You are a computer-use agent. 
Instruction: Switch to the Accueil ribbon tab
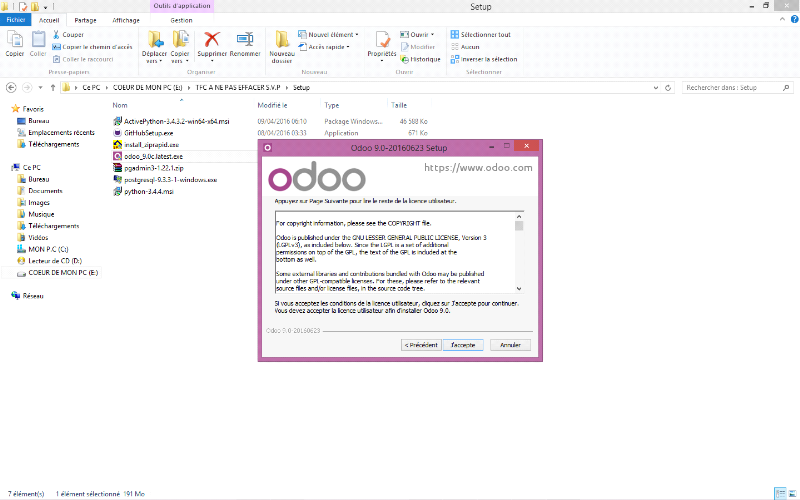(49, 20)
